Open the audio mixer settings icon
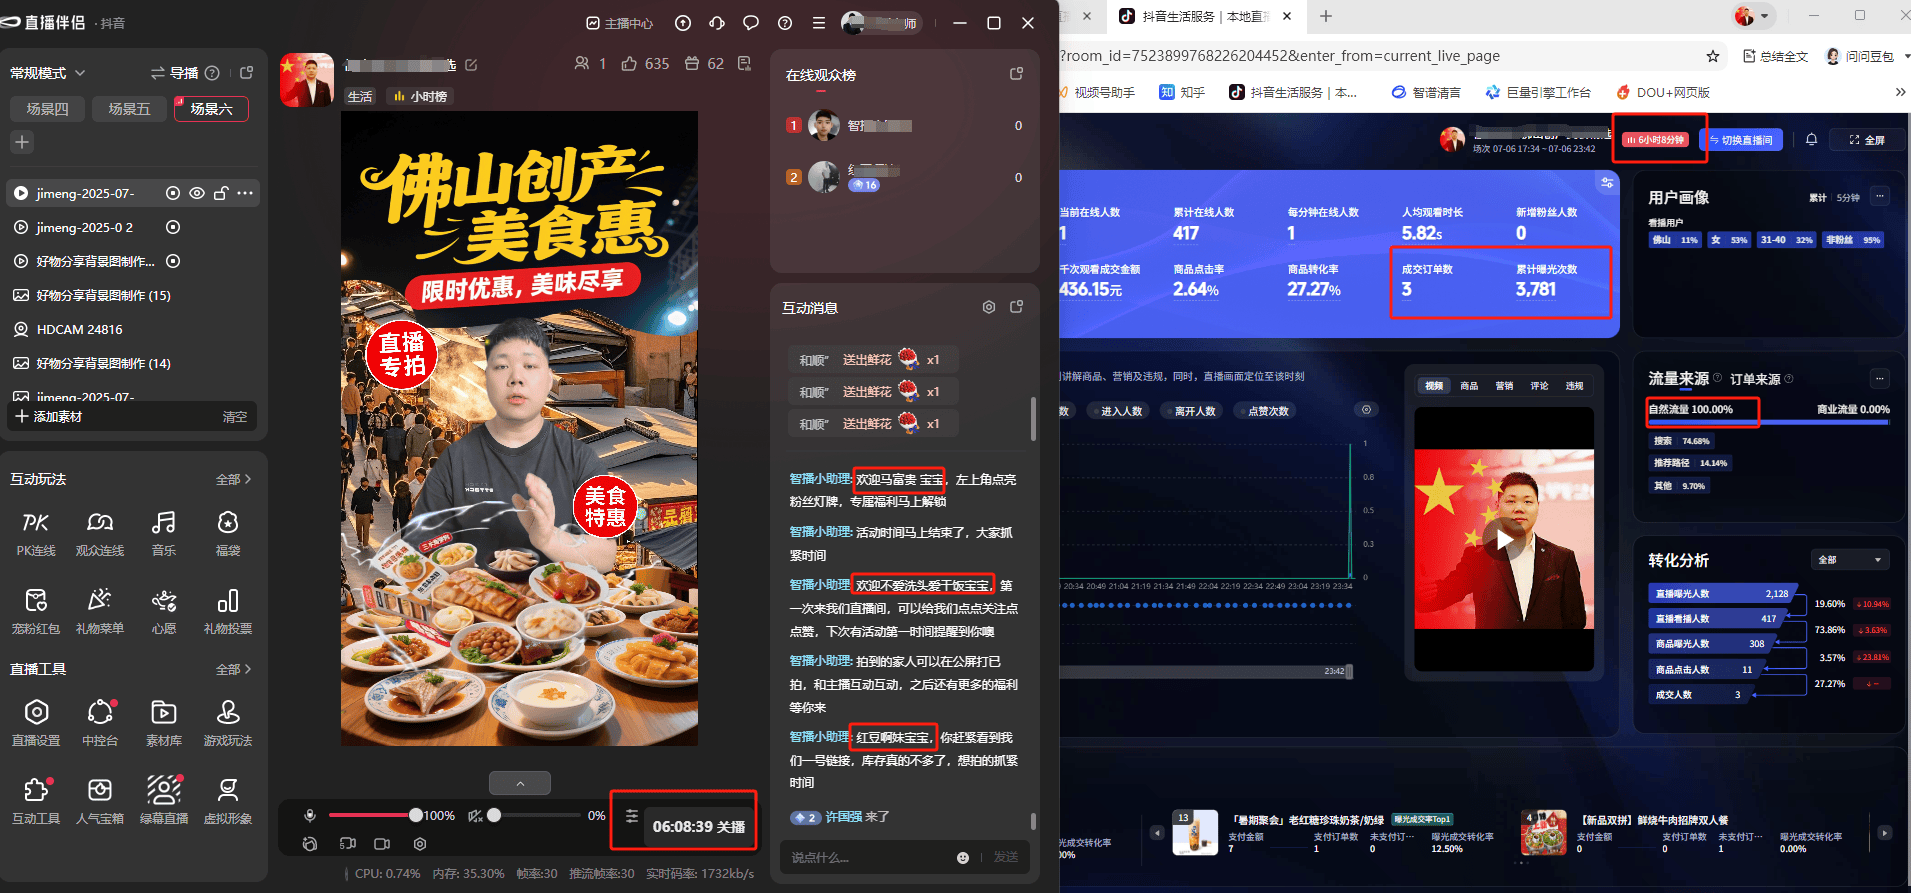The height and width of the screenshot is (893, 1911). click(x=631, y=816)
